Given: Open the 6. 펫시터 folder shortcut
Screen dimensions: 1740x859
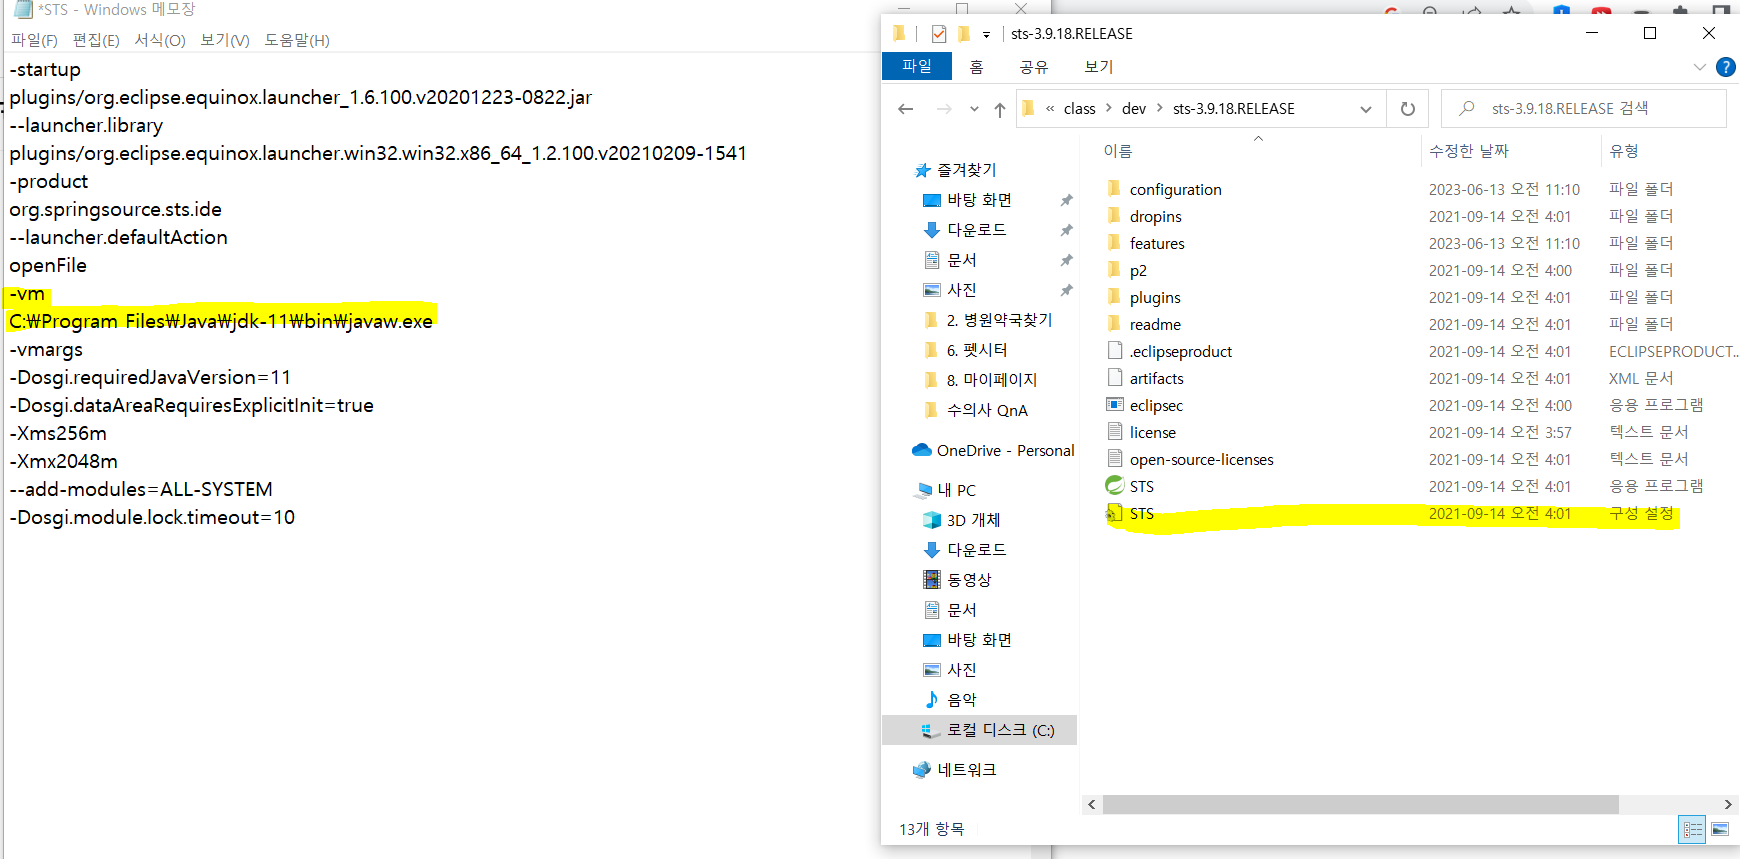Looking at the screenshot, I should 976,350.
